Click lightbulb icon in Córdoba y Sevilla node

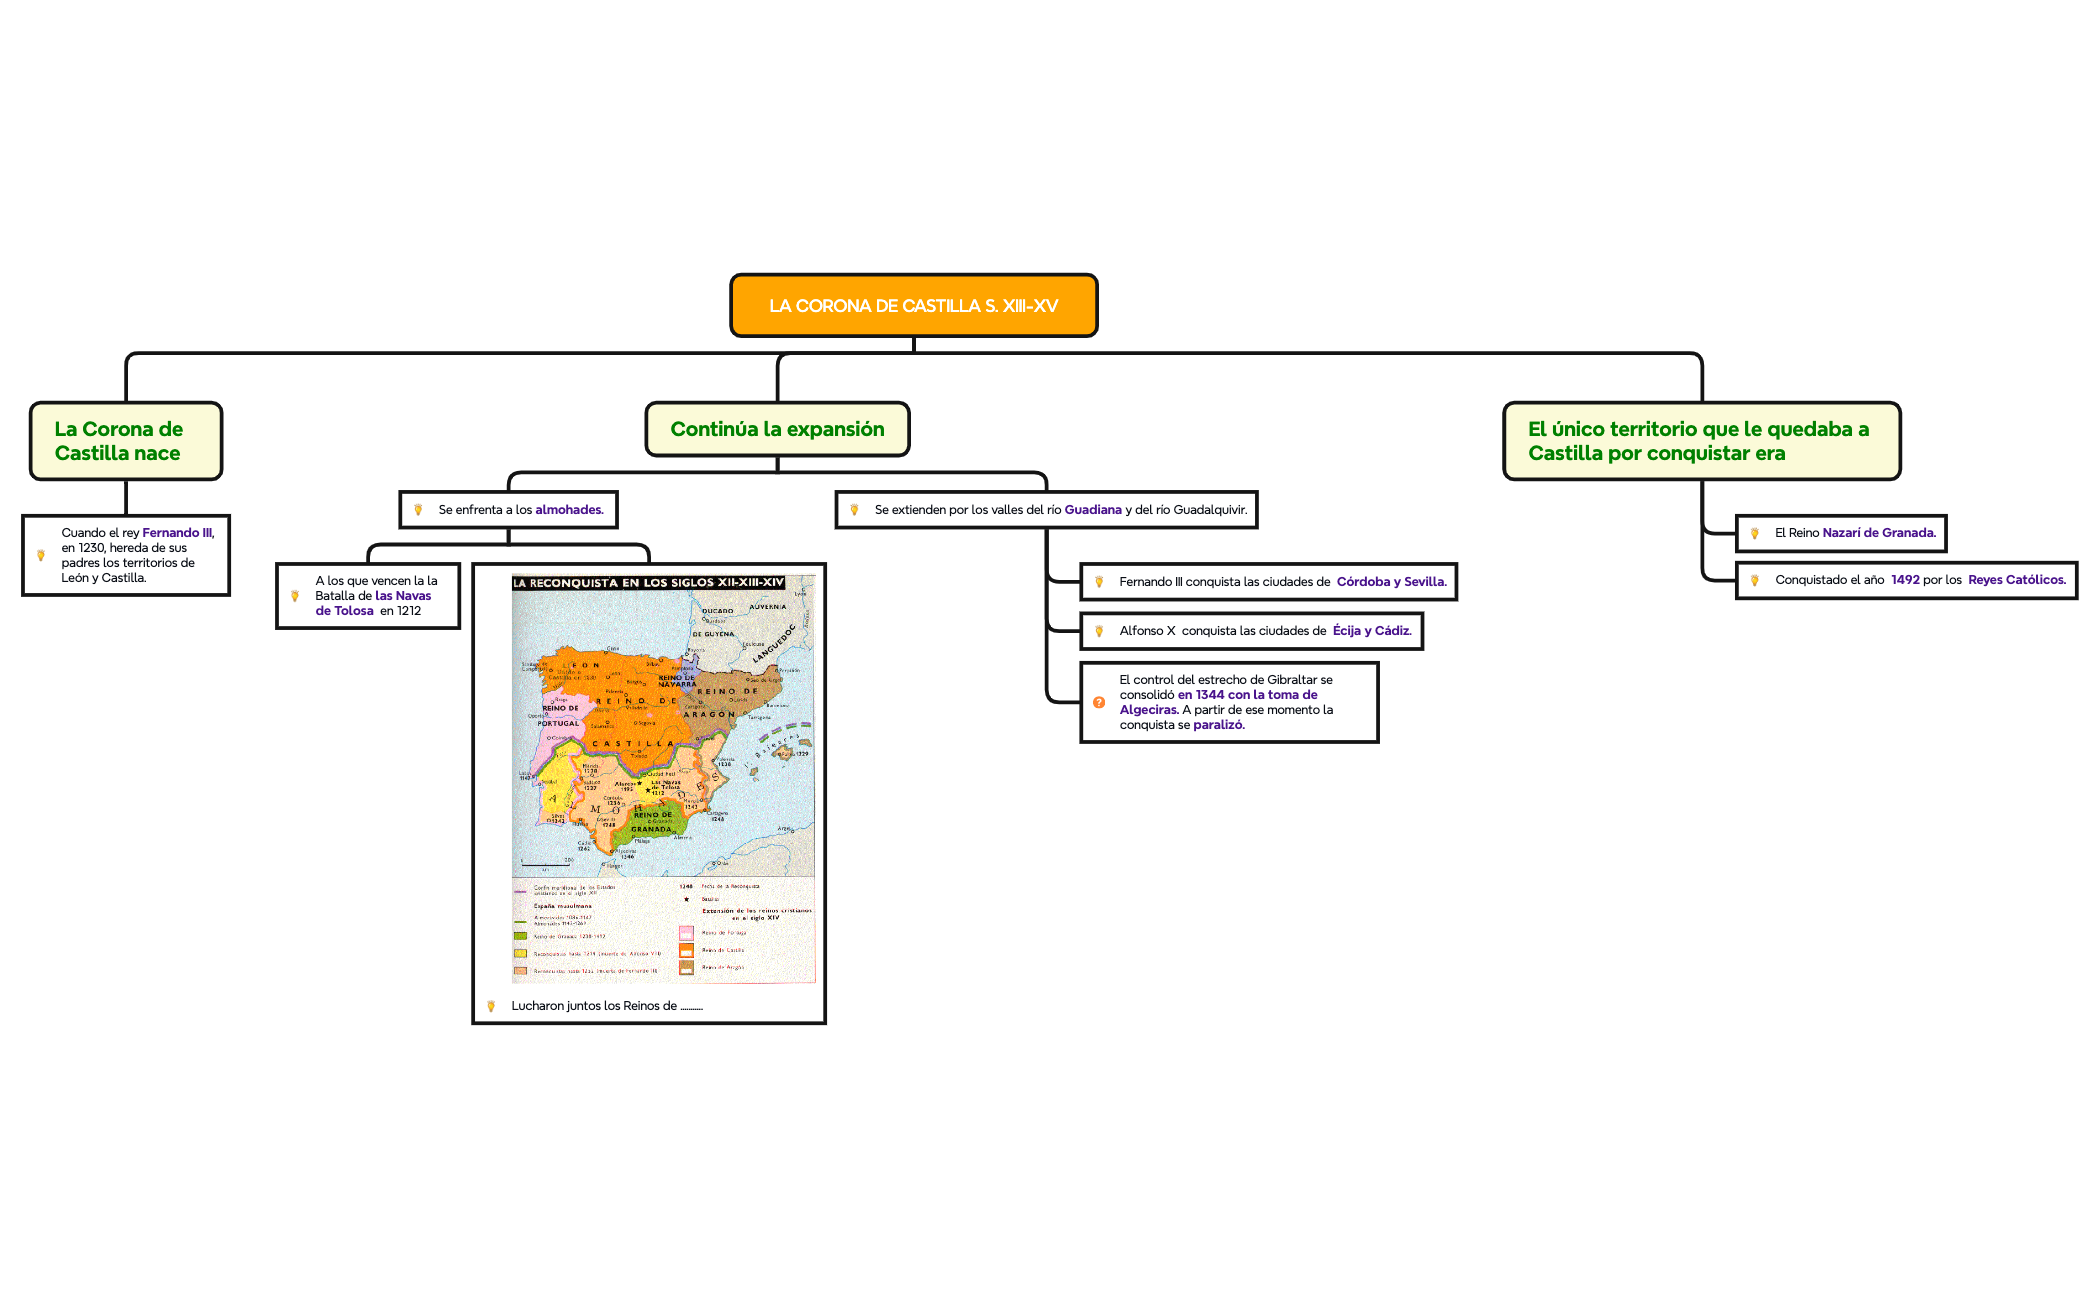tap(1099, 582)
